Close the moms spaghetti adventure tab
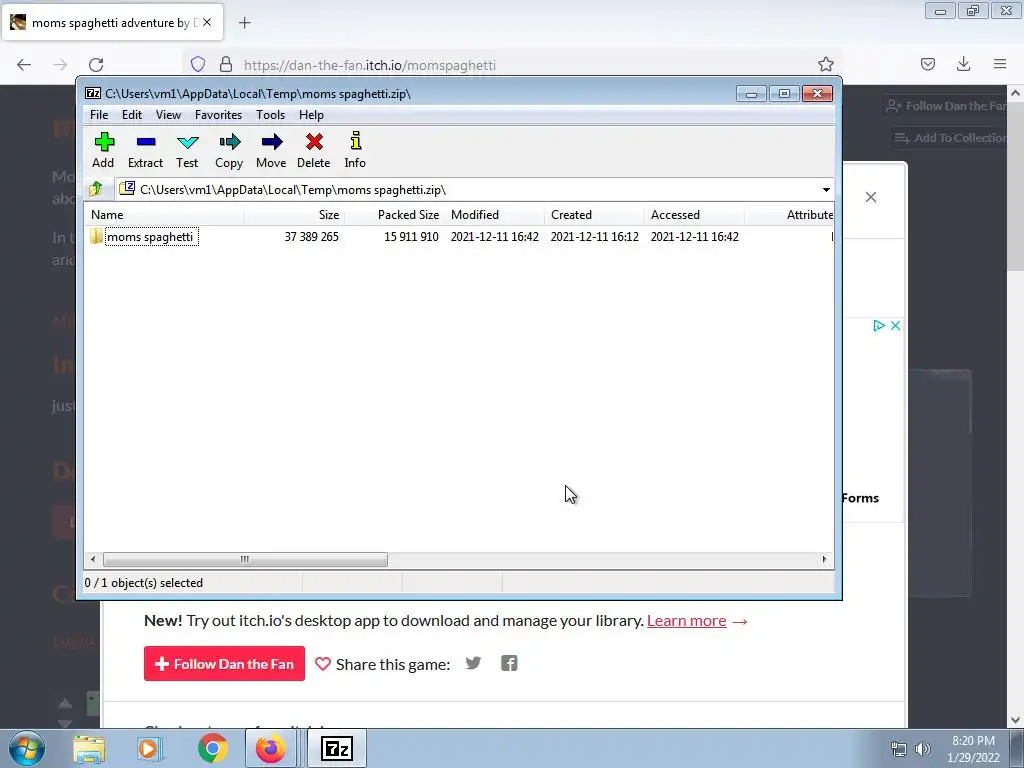The width and height of the screenshot is (1024, 768). point(207,22)
